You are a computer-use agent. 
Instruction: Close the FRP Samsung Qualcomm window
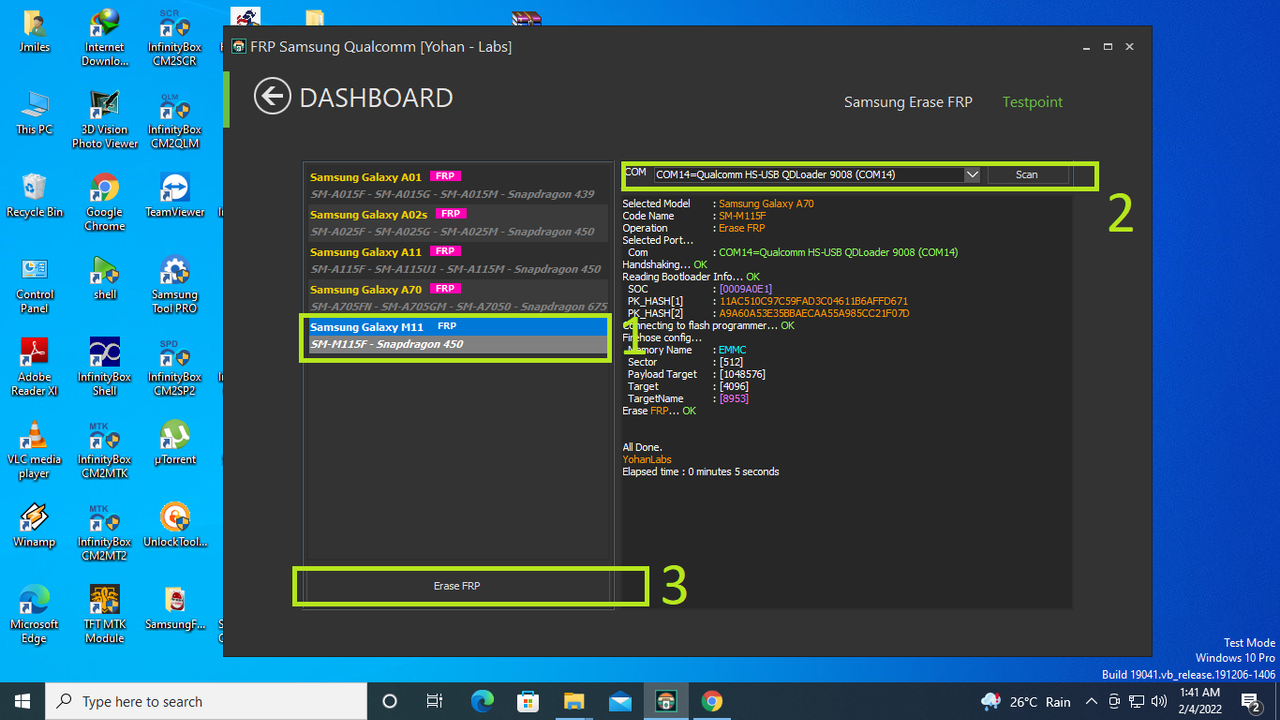1130,47
